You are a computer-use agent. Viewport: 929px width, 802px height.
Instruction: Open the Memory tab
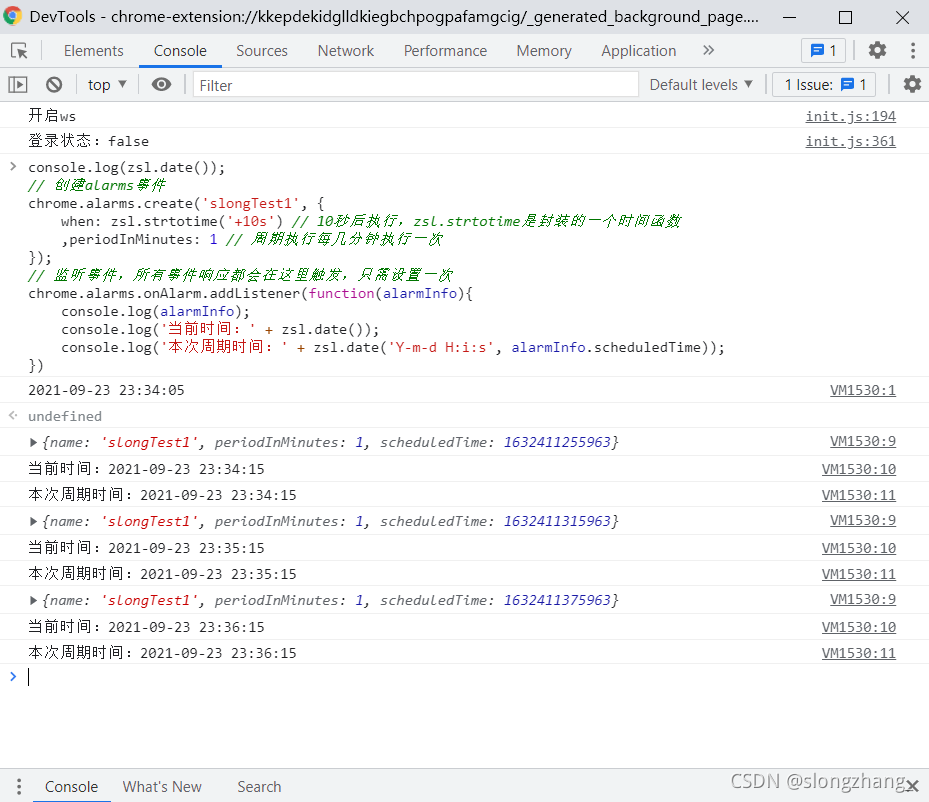point(544,51)
